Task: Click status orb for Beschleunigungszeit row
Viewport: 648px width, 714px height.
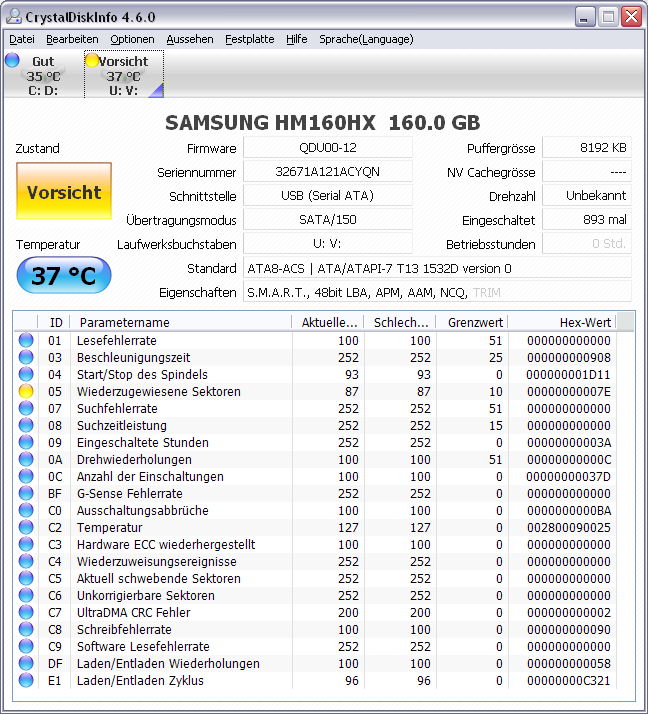Action: point(26,357)
